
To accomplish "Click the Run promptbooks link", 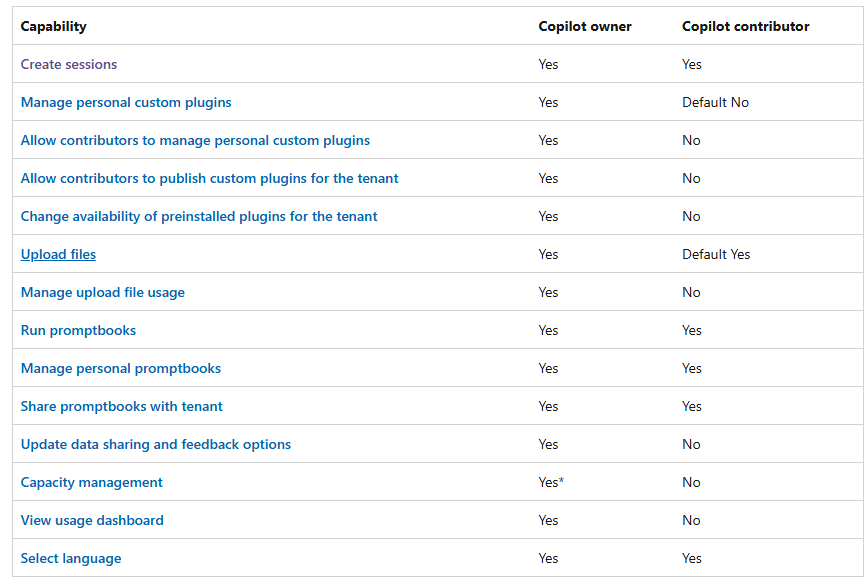I will point(78,330).
